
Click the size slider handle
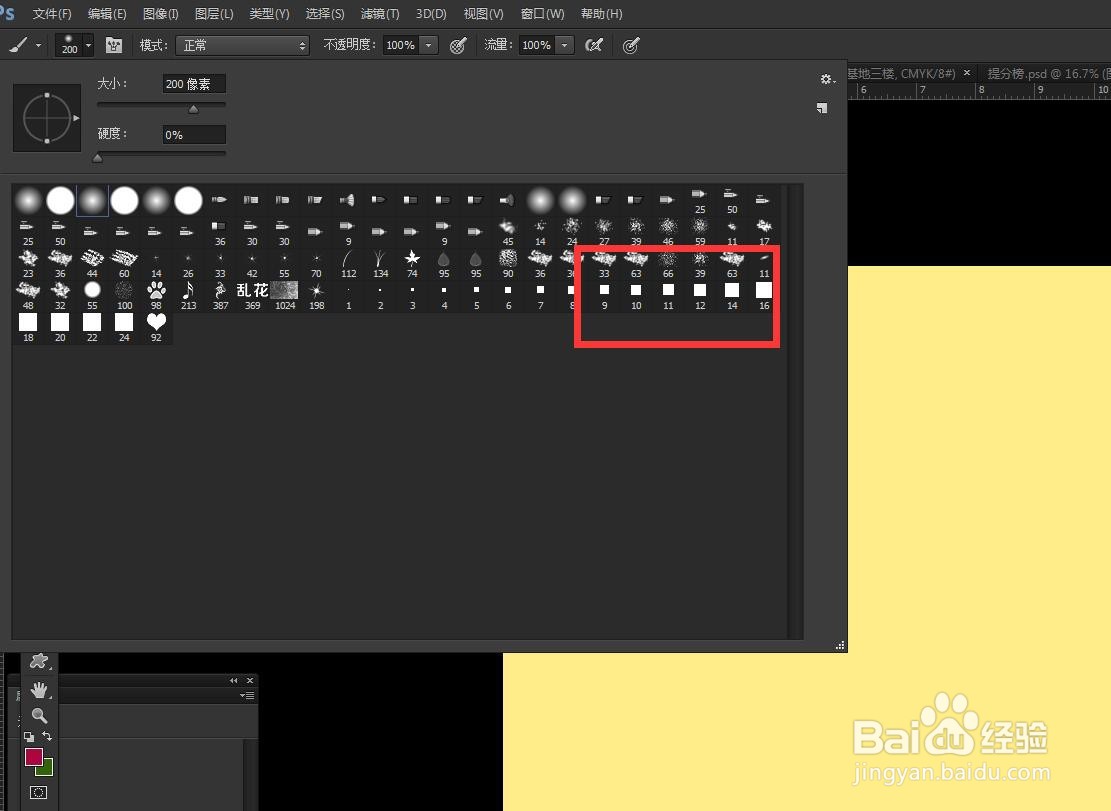pos(193,109)
